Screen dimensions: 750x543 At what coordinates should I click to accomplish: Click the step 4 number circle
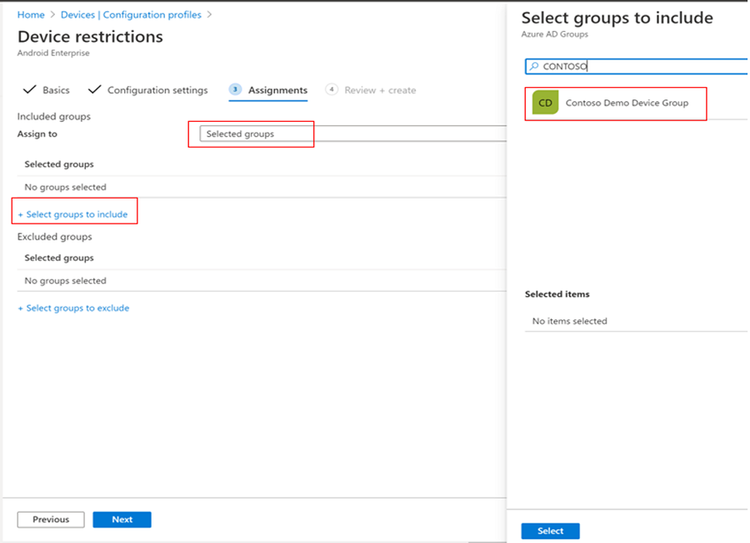331,90
